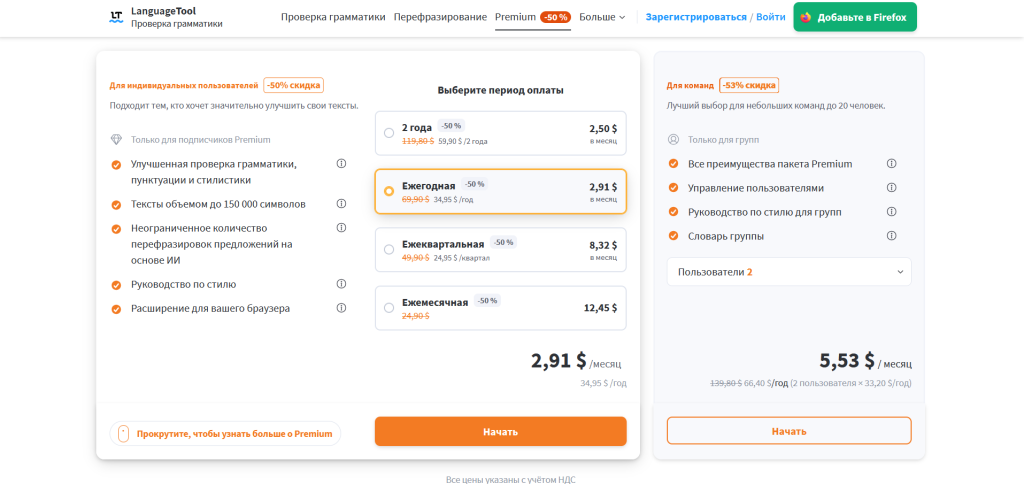
Task: Click the Выберите период оплаты heading
Action: point(501,90)
